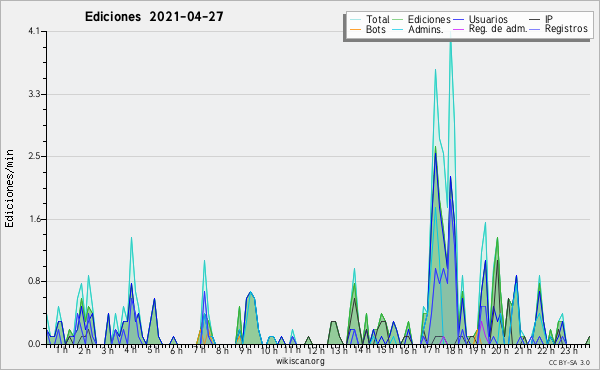Click the Usuarios legend label
Image resolution: width=600 pixels, height=370 pixels.
[488, 19]
